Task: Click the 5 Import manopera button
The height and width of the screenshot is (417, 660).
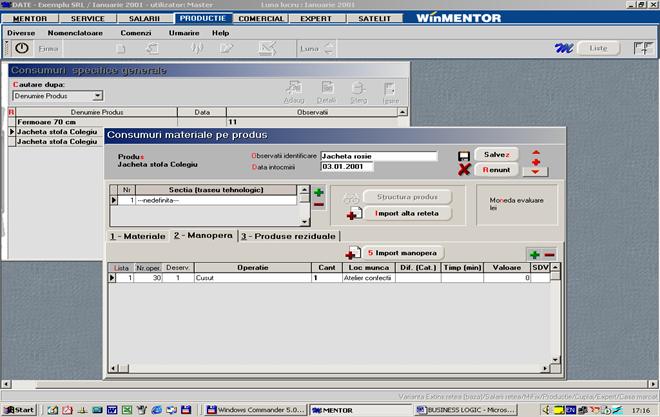Action: click(400, 253)
